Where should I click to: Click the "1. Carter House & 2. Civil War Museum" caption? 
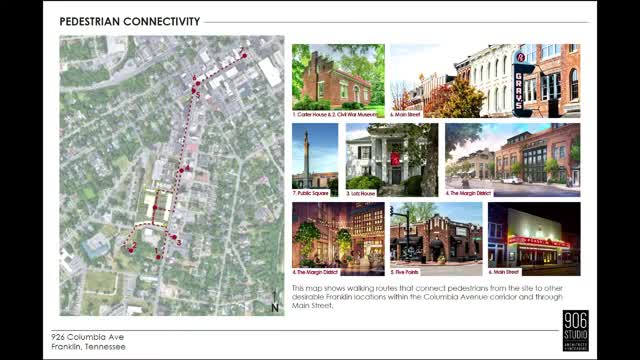click(x=335, y=115)
